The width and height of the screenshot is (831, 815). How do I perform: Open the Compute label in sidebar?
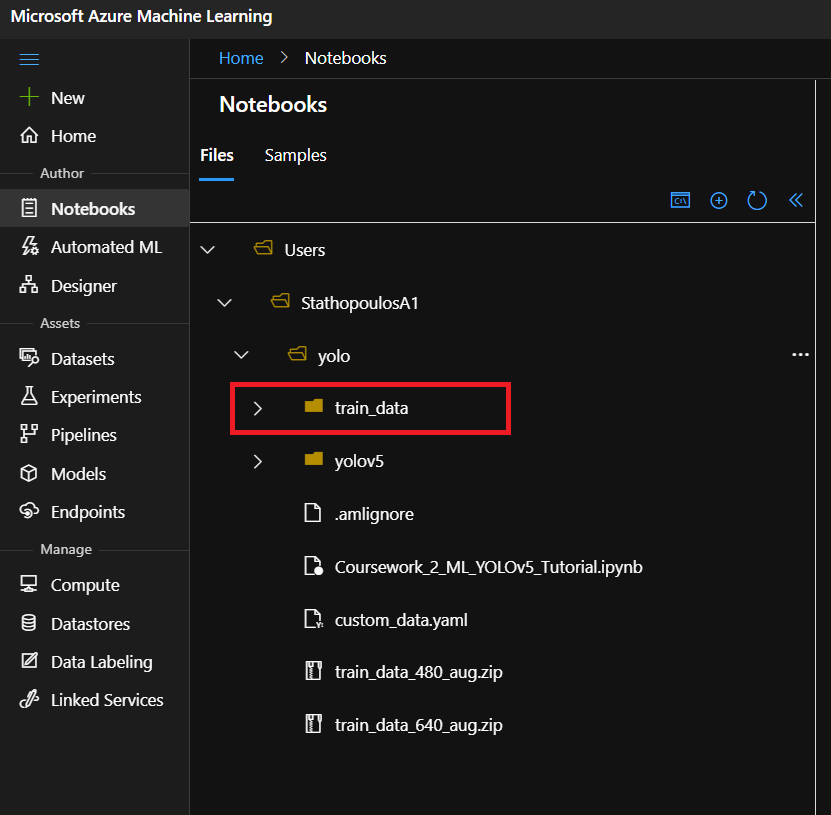click(x=85, y=586)
